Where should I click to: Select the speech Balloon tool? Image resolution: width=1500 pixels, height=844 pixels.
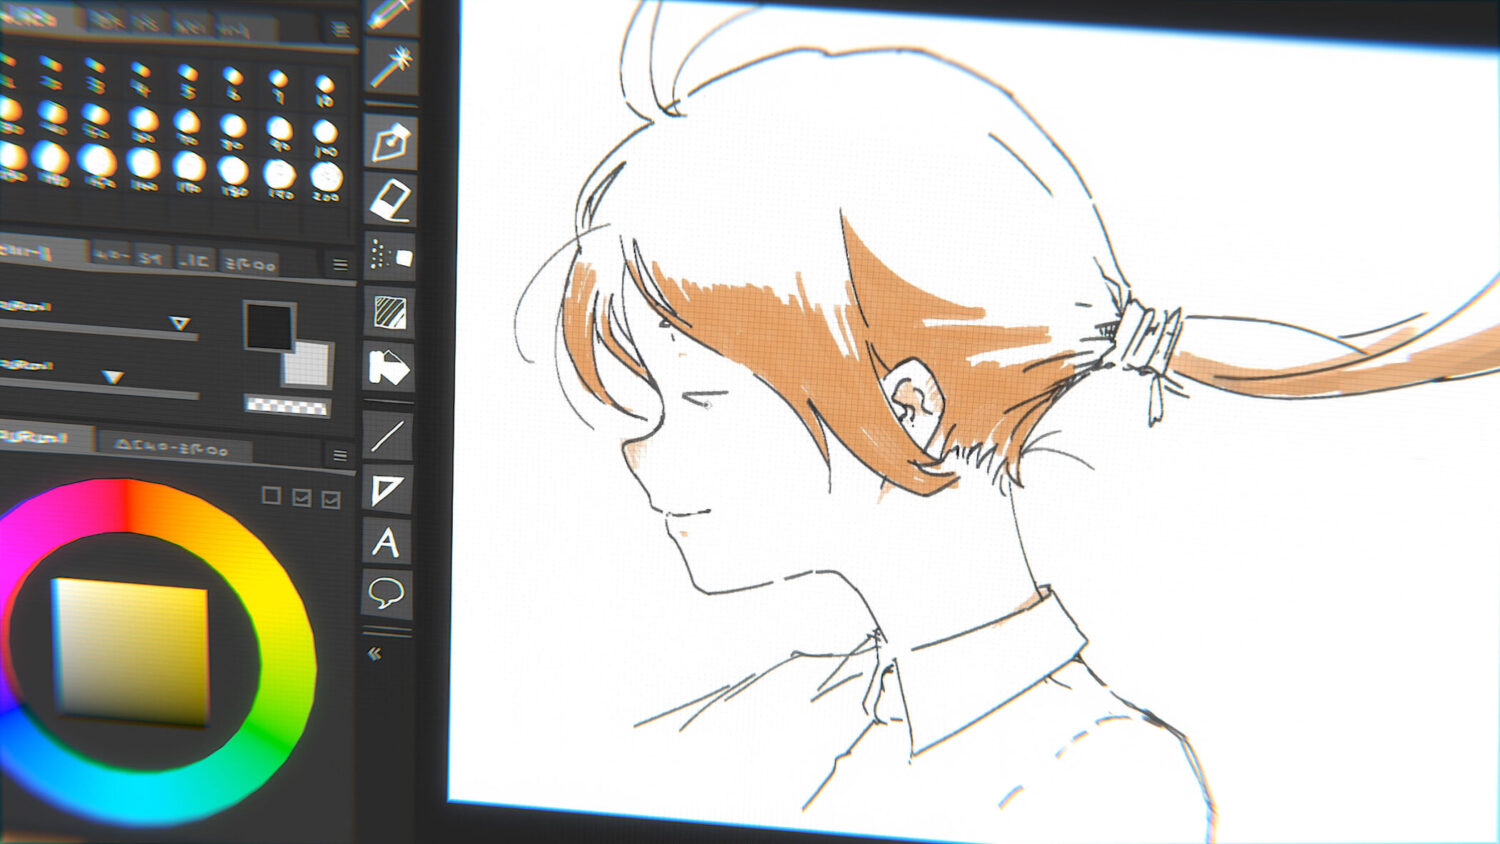tap(386, 593)
